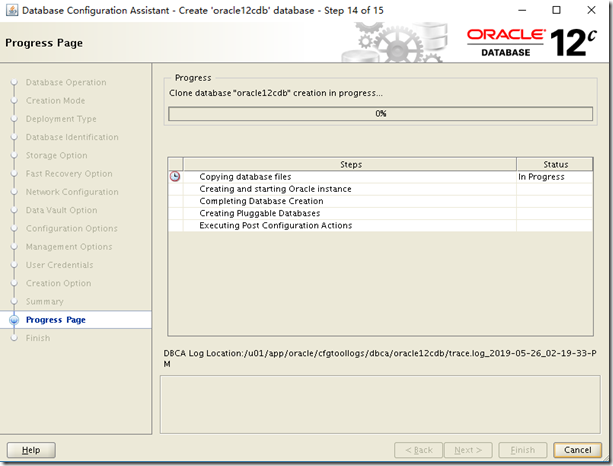Select User Credentials step in sidebar
Viewport: 613px width, 466px height.
(x=59, y=265)
